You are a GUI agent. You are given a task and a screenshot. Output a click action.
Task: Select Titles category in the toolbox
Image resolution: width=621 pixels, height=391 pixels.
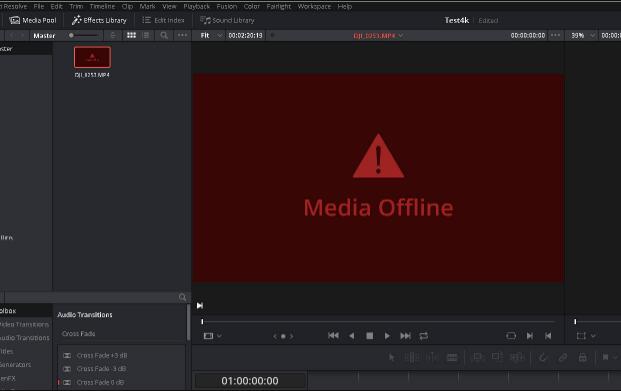point(7,351)
